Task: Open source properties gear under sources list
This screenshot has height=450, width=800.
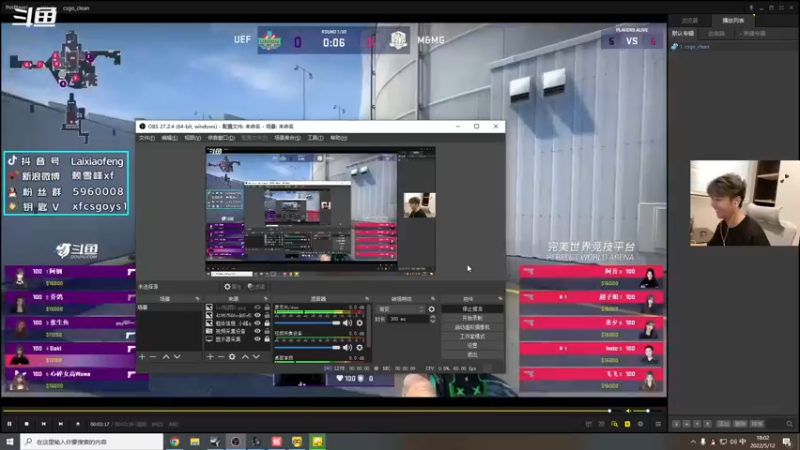Action: (232, 357)
